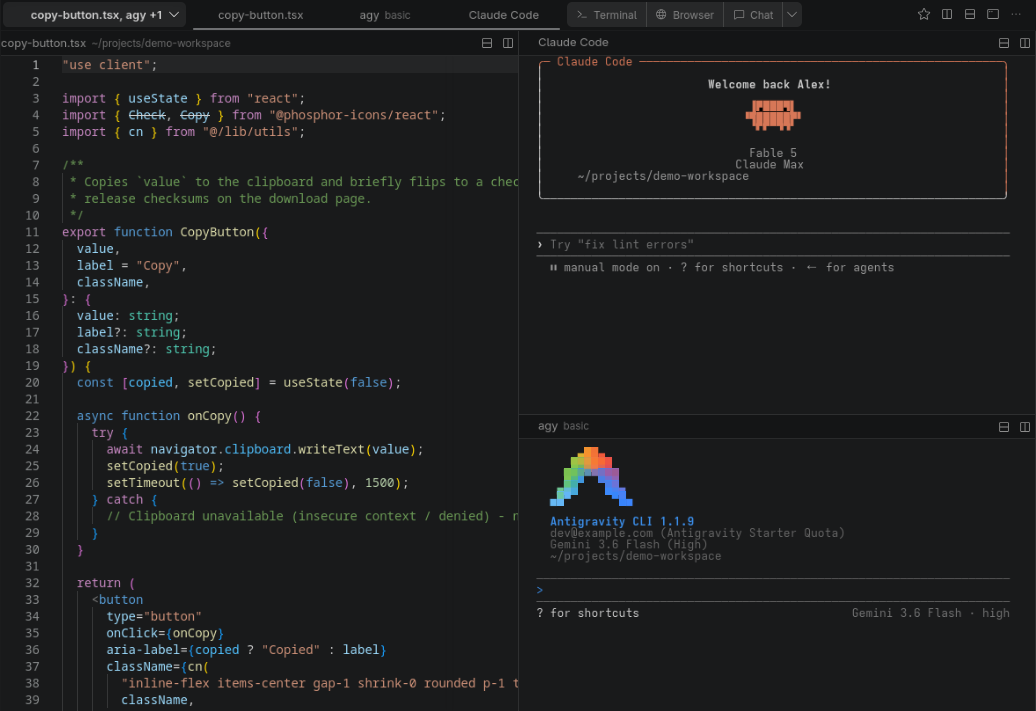Click the star favorite icon in top bar

[x=924, y=14]
